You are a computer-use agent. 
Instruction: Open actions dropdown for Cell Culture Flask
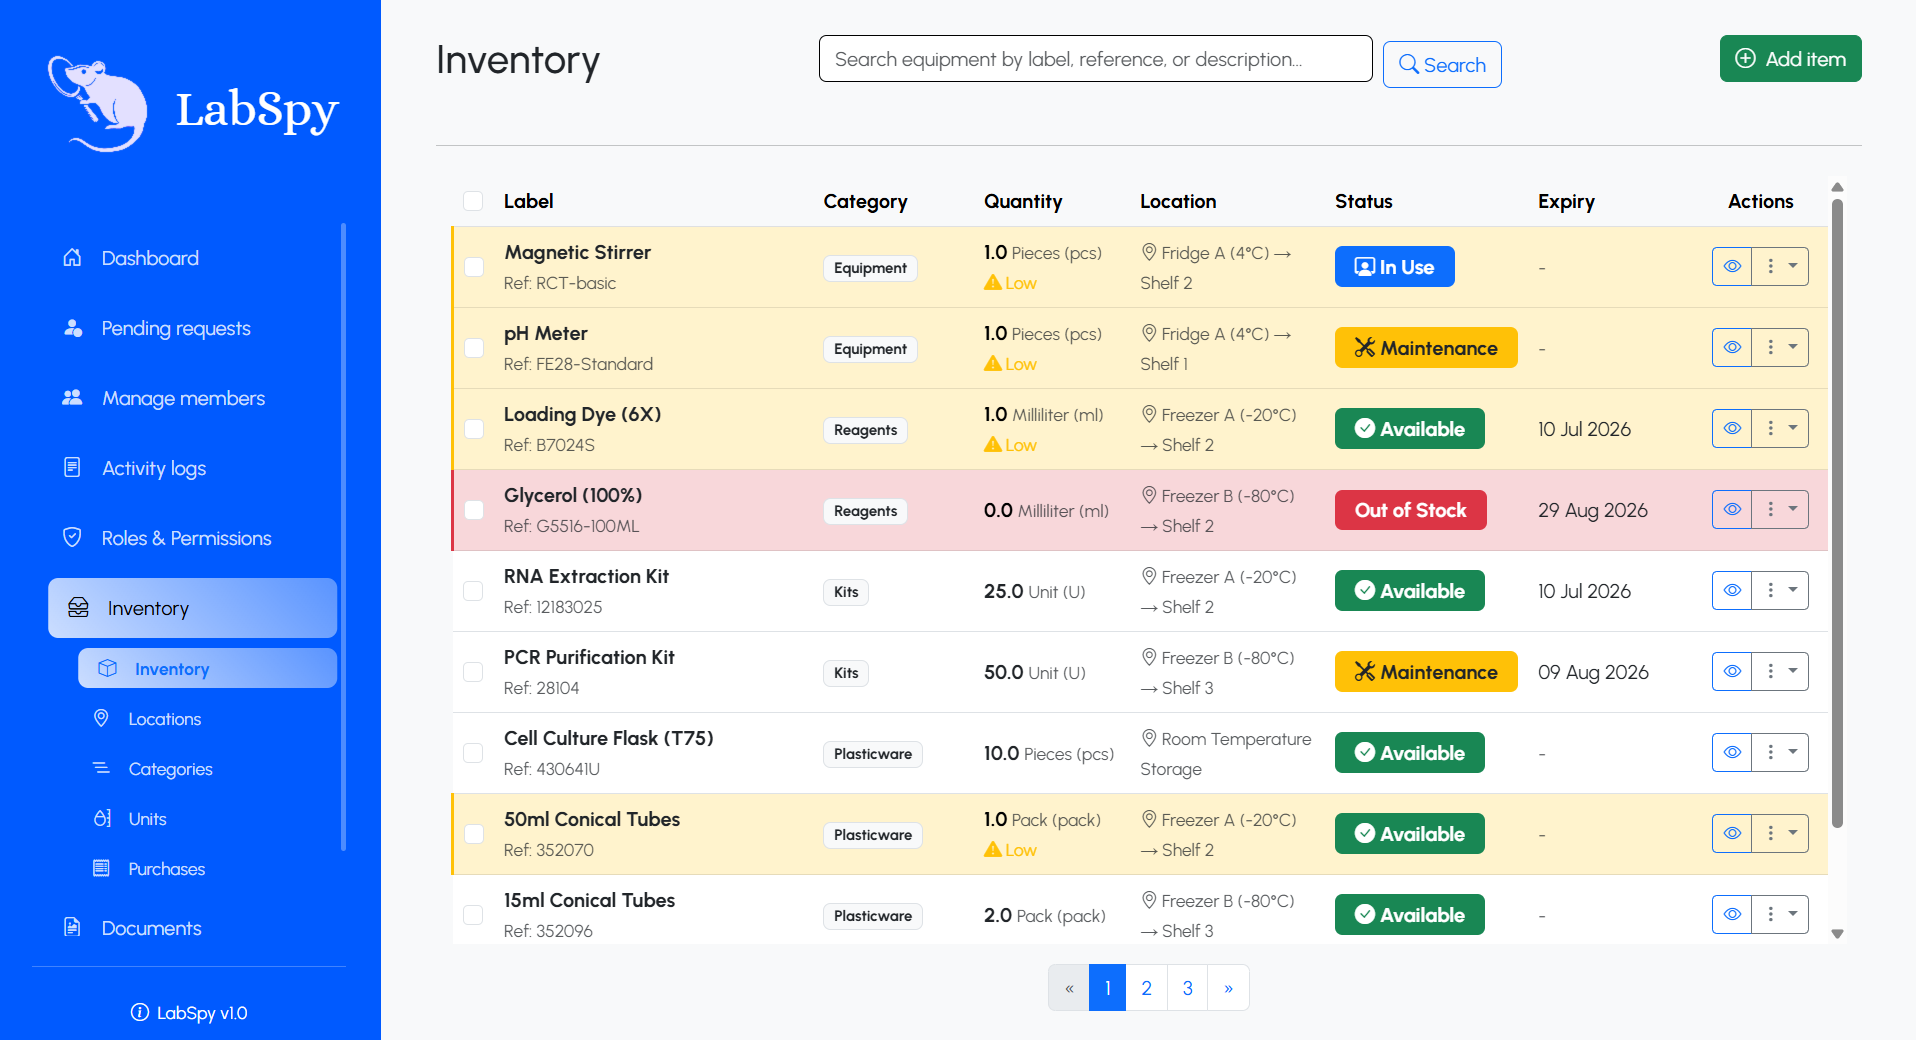point(1780,752)
